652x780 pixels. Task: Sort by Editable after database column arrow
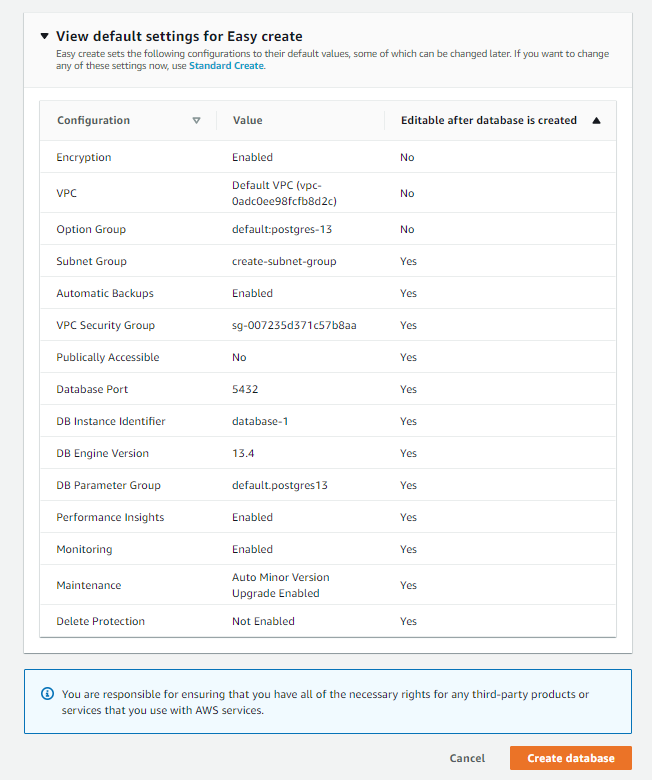597,121
